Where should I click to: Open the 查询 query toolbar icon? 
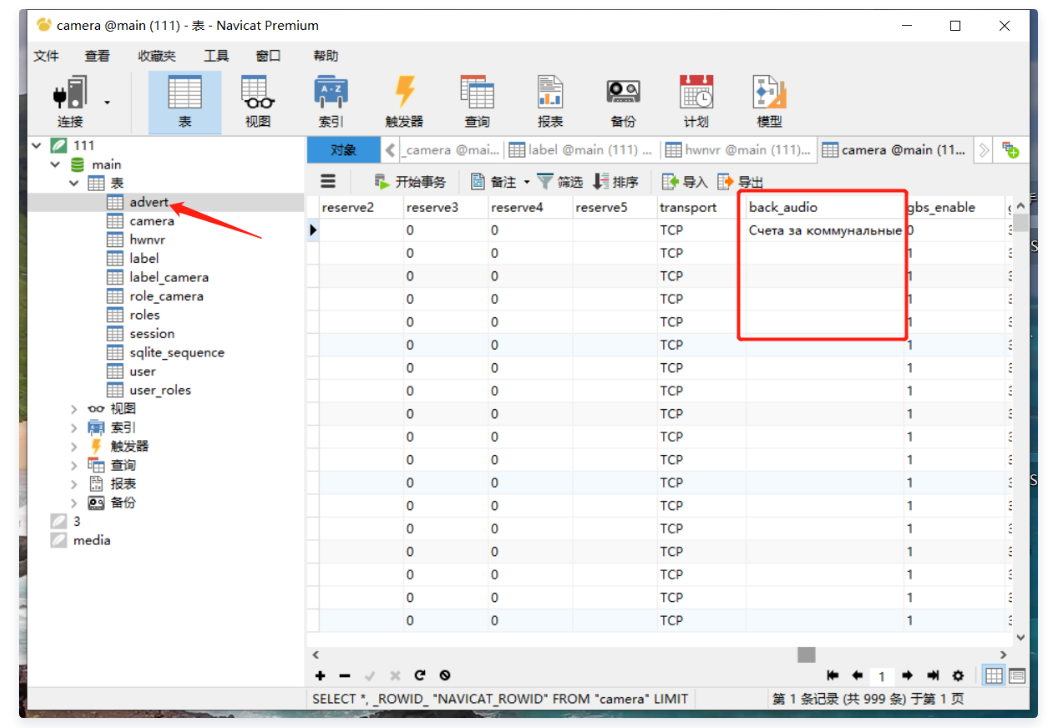(x=477, y=101)
